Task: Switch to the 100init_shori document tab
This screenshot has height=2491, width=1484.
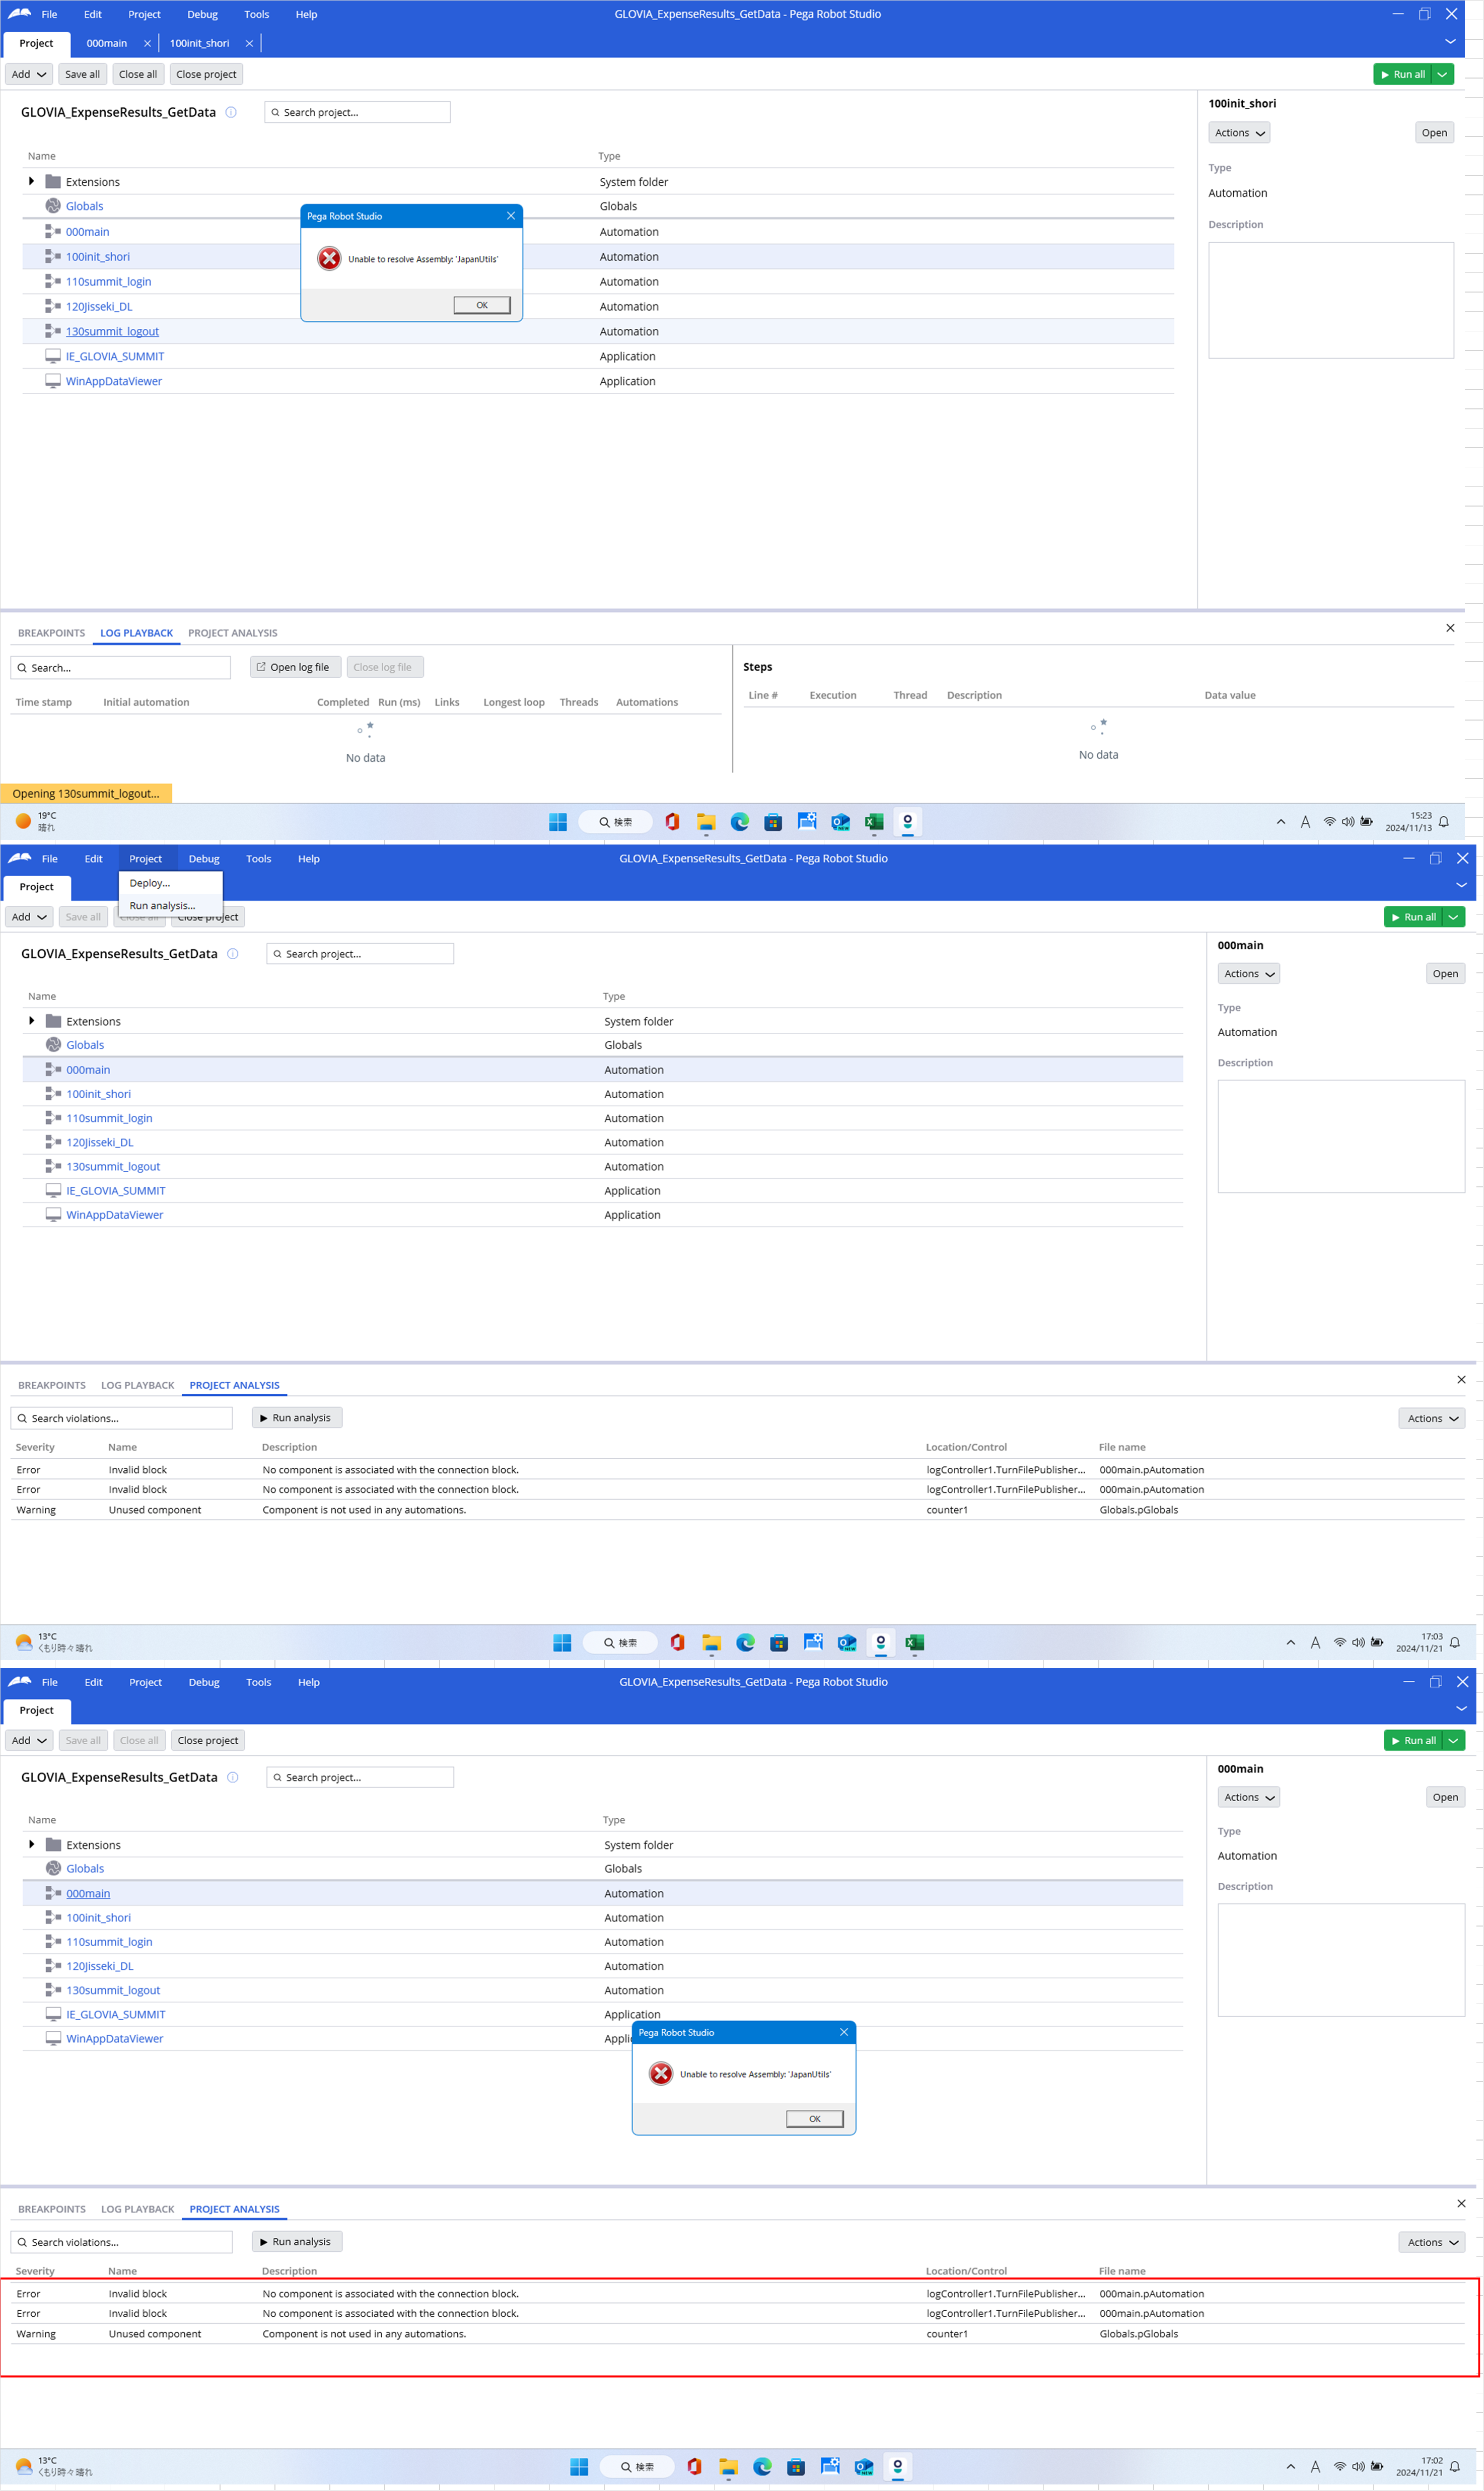Action: [199, 43]
